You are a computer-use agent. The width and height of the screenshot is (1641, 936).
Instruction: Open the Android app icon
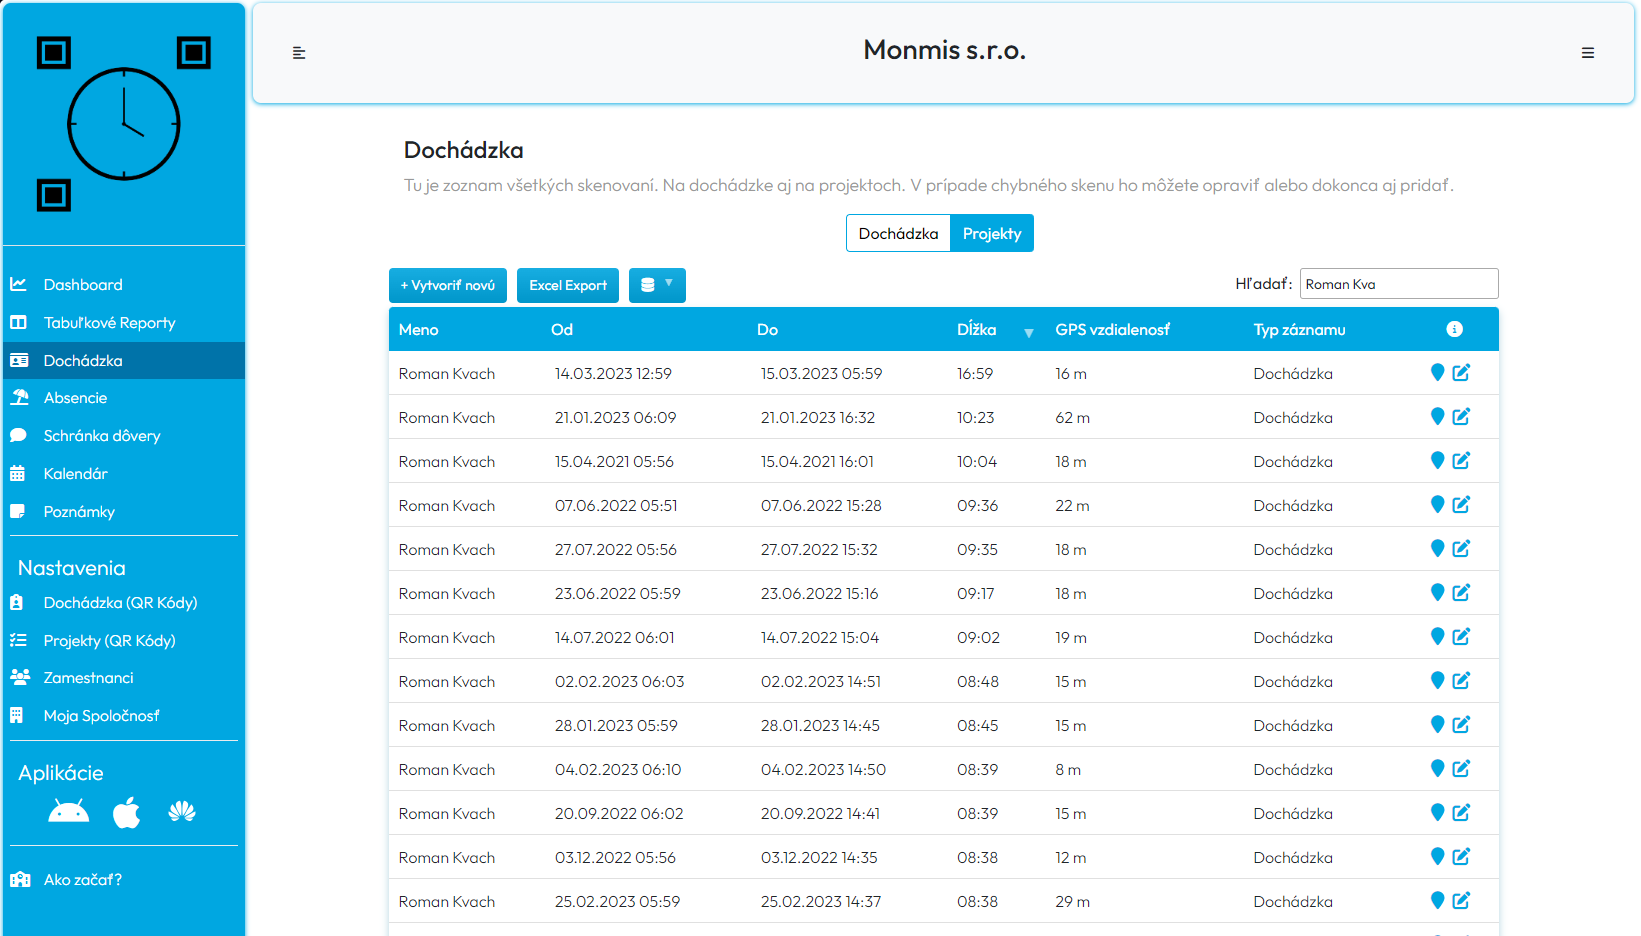(x=69, y=811)
